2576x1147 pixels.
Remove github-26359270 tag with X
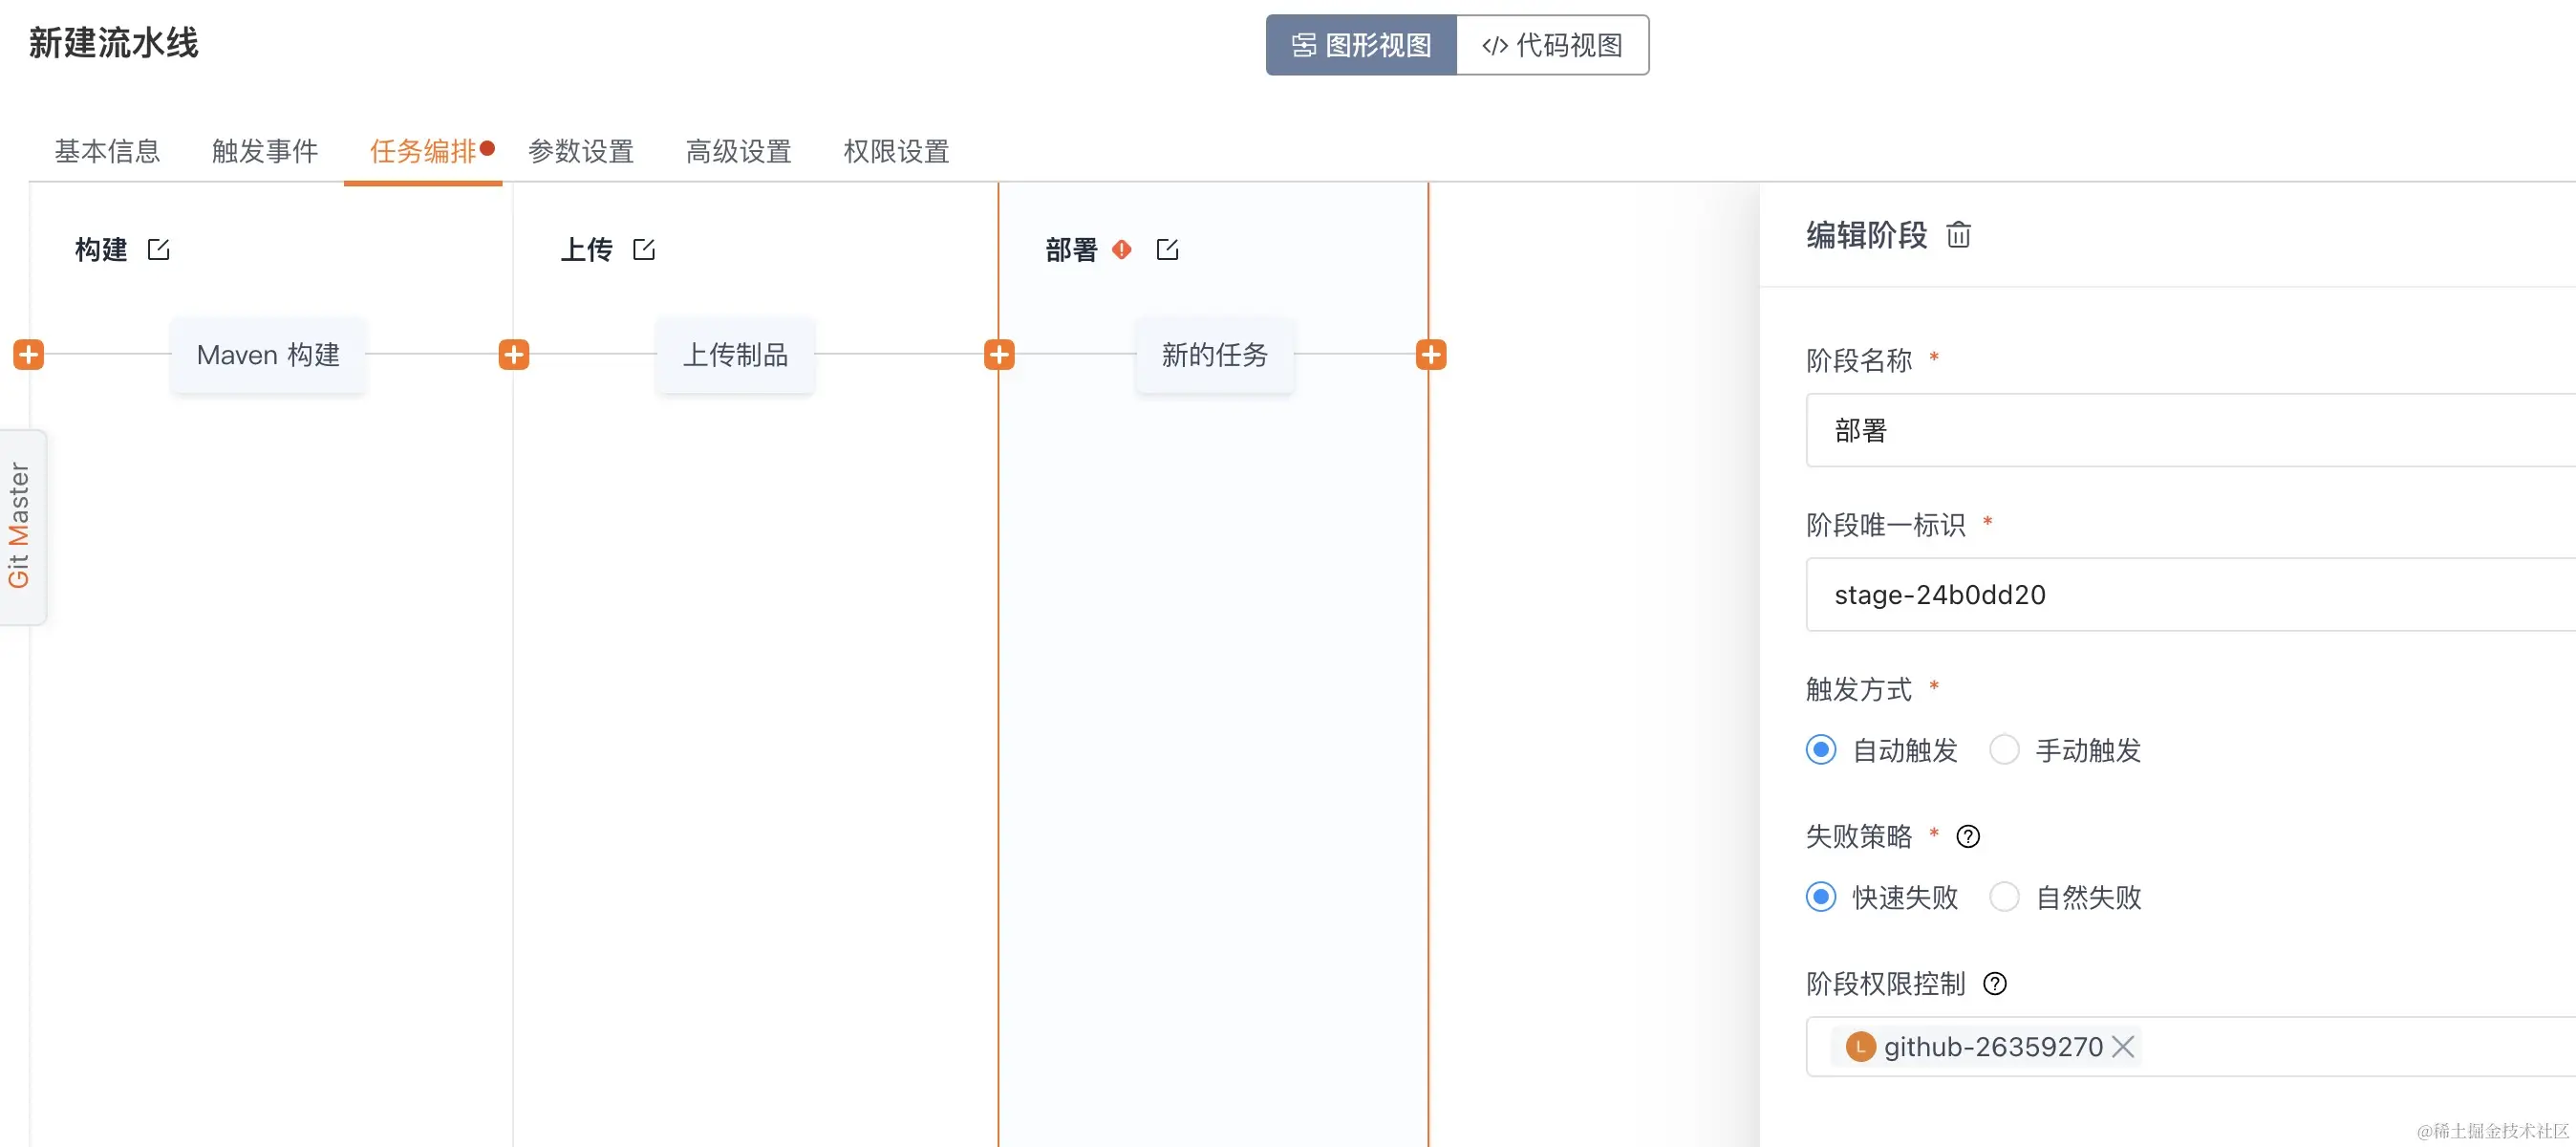(2122, 1046)
